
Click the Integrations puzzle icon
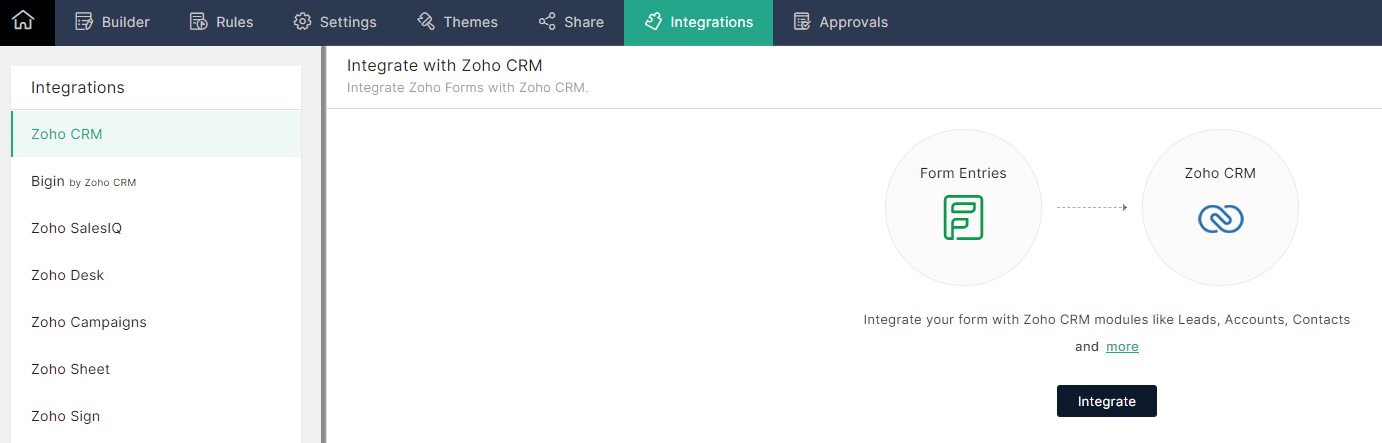653,22
